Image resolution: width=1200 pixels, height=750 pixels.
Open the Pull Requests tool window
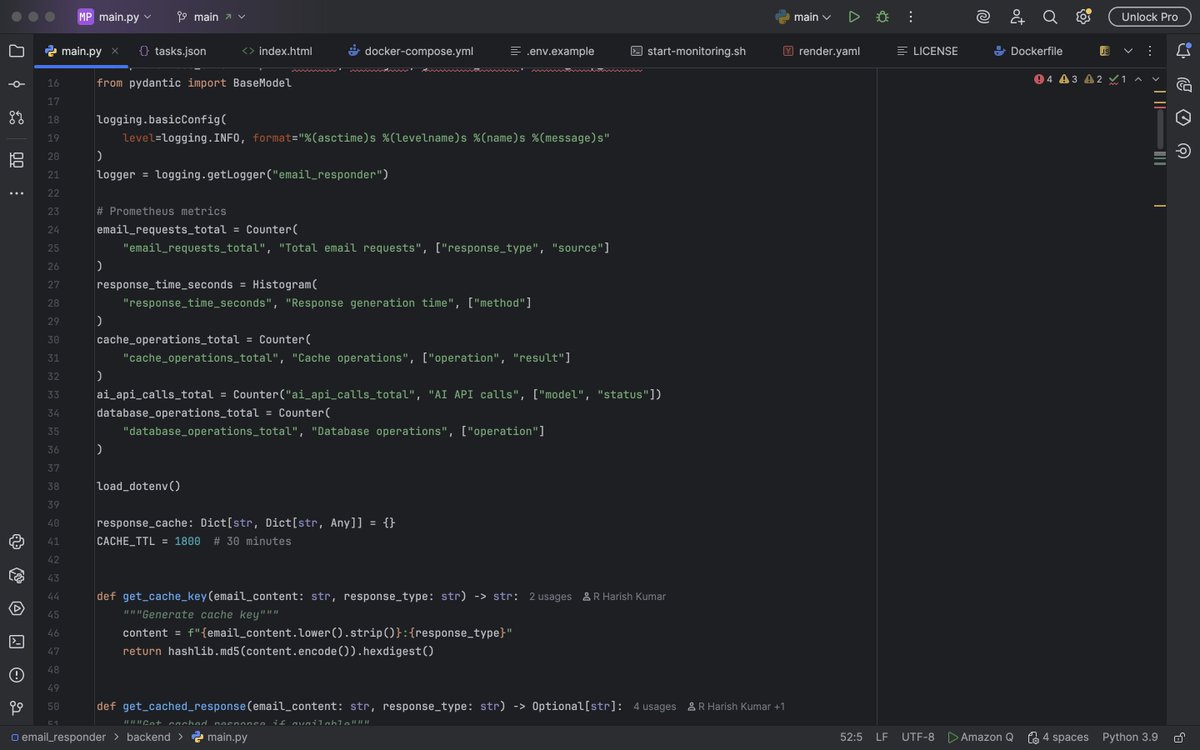coord(16,117)
